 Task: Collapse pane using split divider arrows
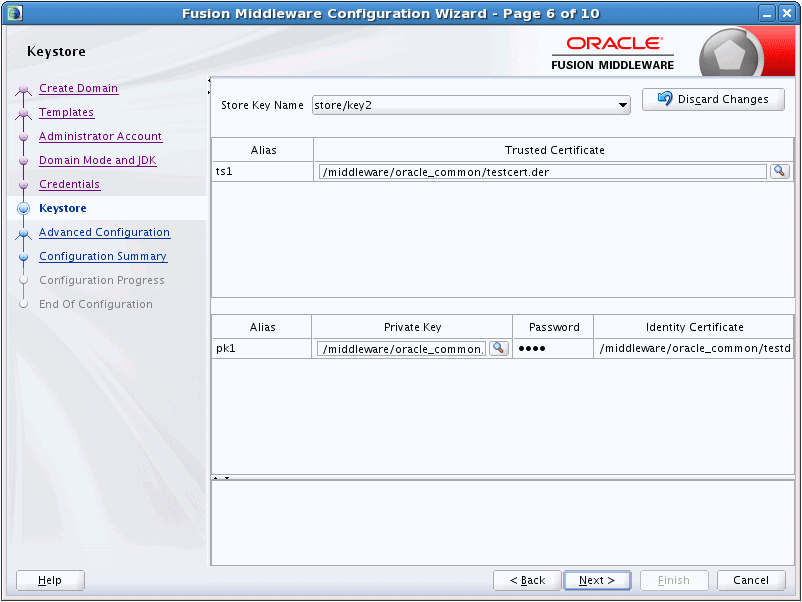click(x=221, y=478)
